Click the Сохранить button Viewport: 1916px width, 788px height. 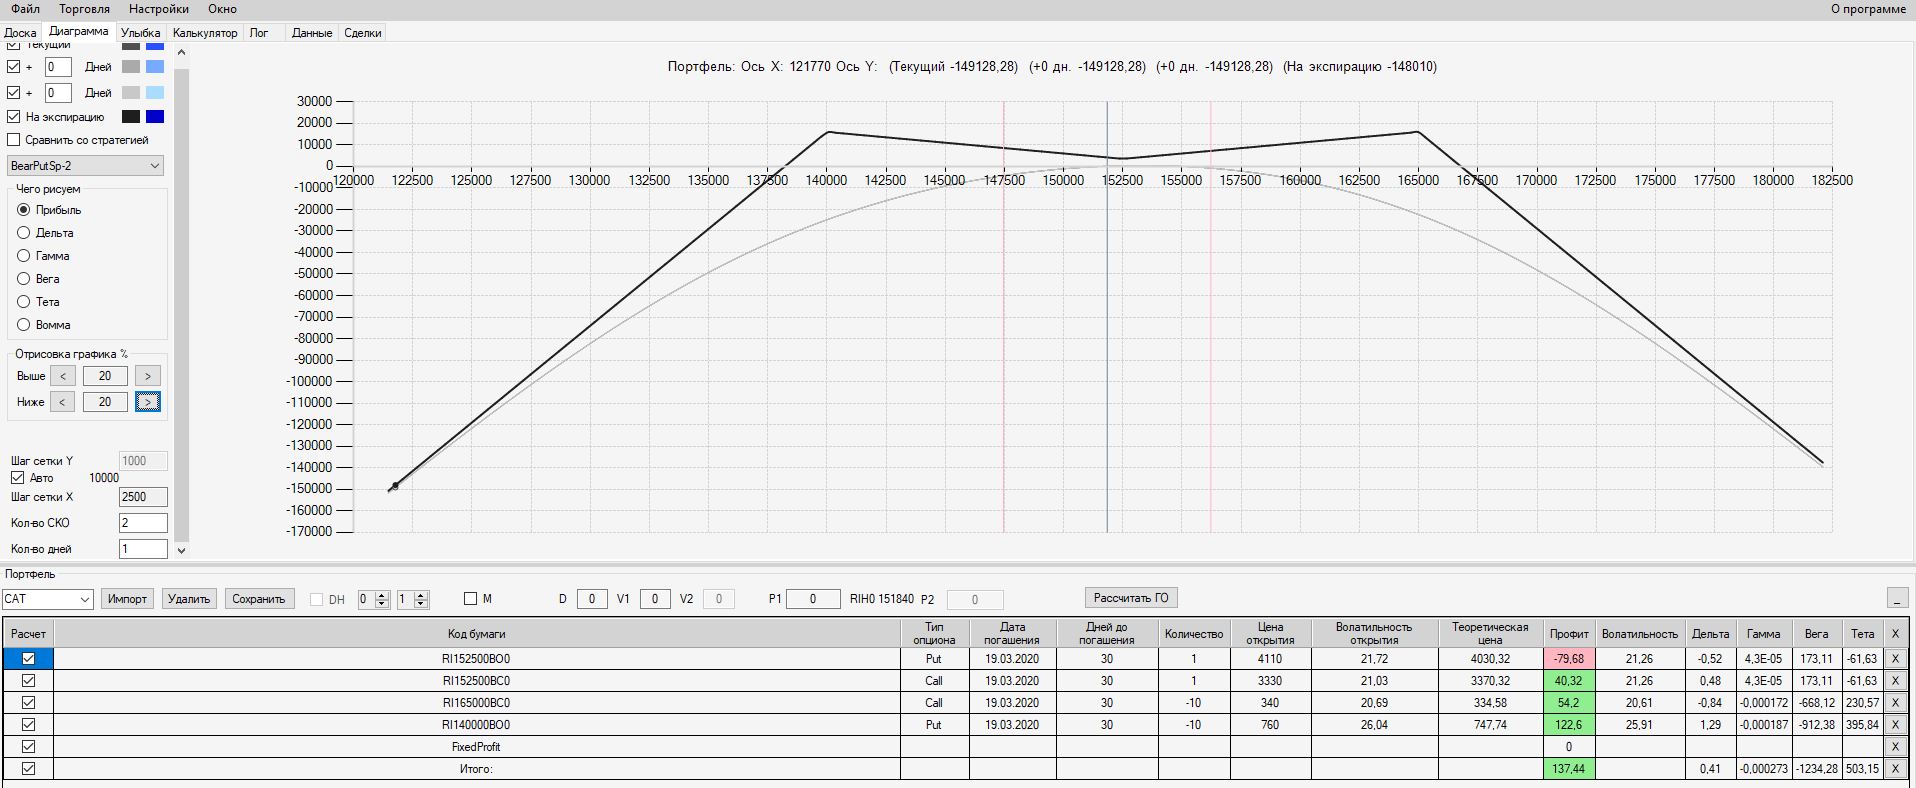coord(259,599)
